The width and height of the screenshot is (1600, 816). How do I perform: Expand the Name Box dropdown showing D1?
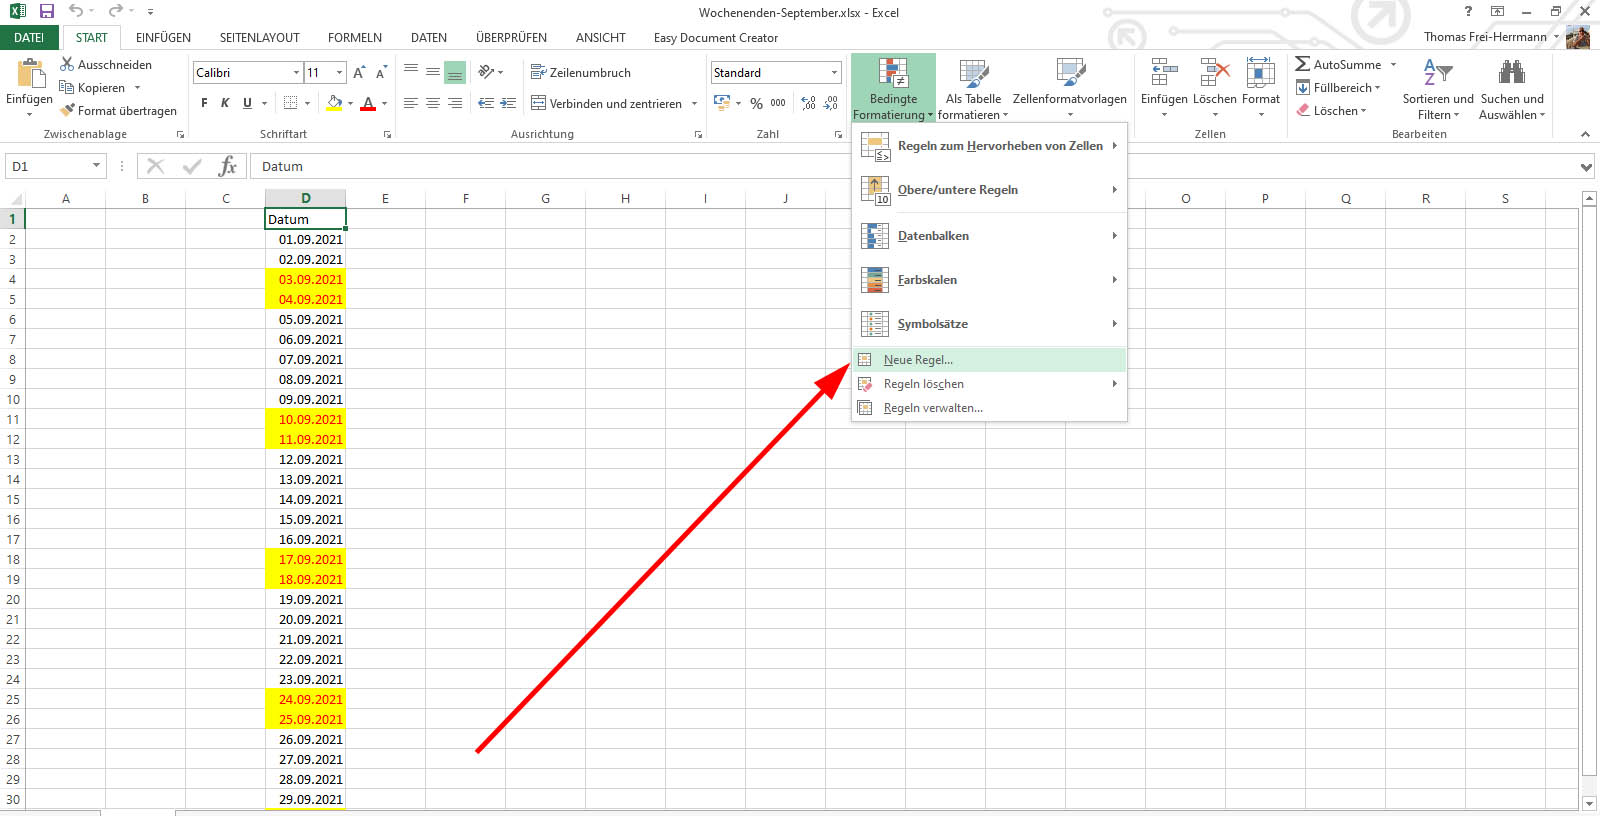96,166
